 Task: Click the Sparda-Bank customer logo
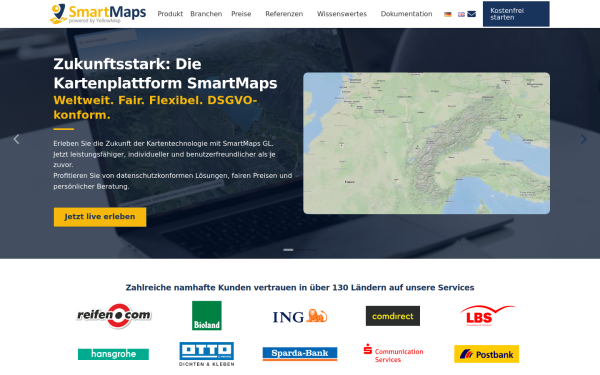(x=300, y=354)
